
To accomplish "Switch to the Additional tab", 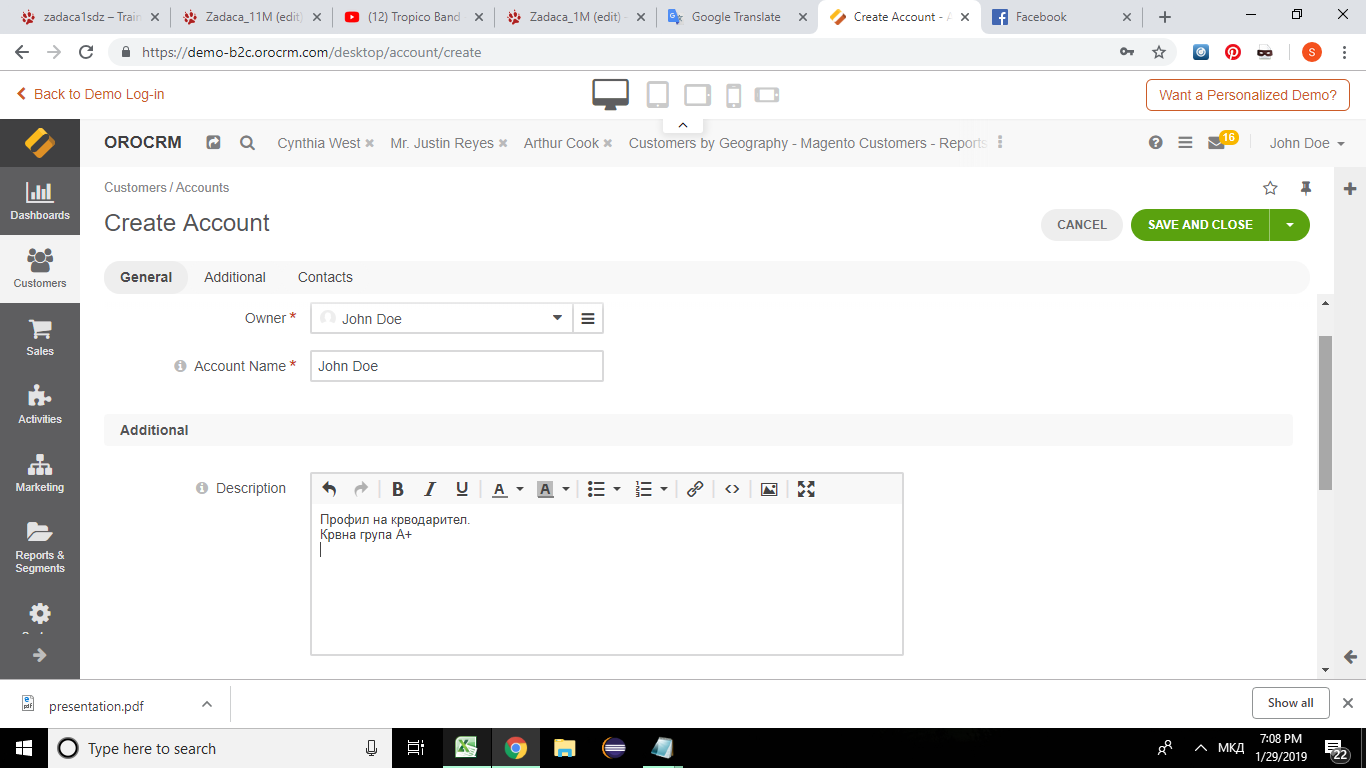I will (235, 277).
